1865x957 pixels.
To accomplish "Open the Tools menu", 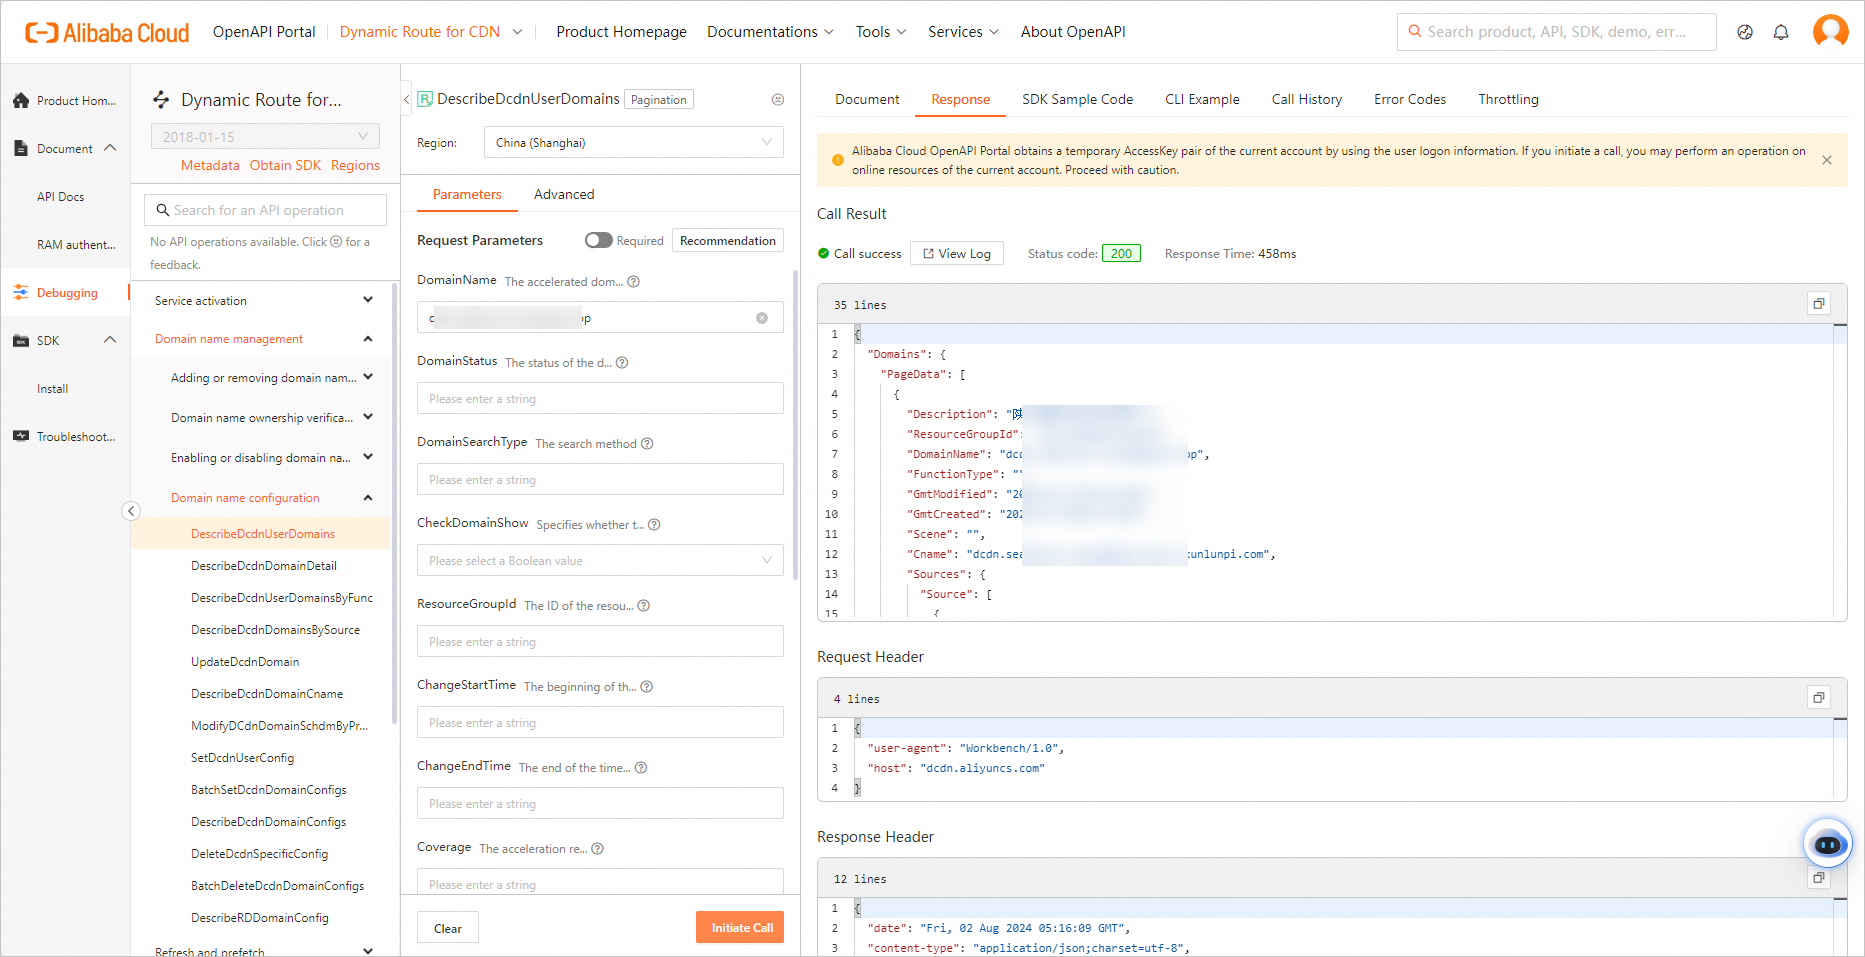I will coord(881,32).
